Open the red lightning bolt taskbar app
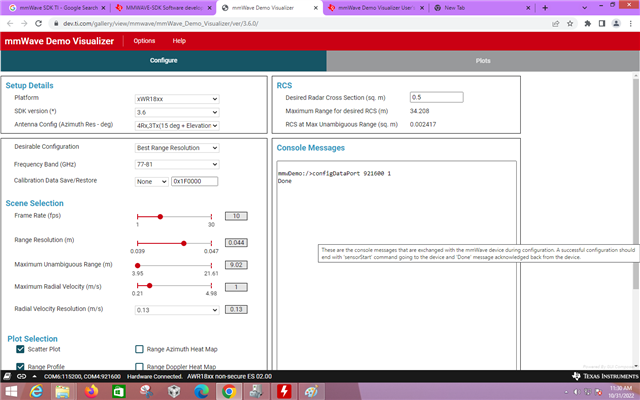Image resolution: width=640 pixels, height=400 pixels. tap(284, 392)
